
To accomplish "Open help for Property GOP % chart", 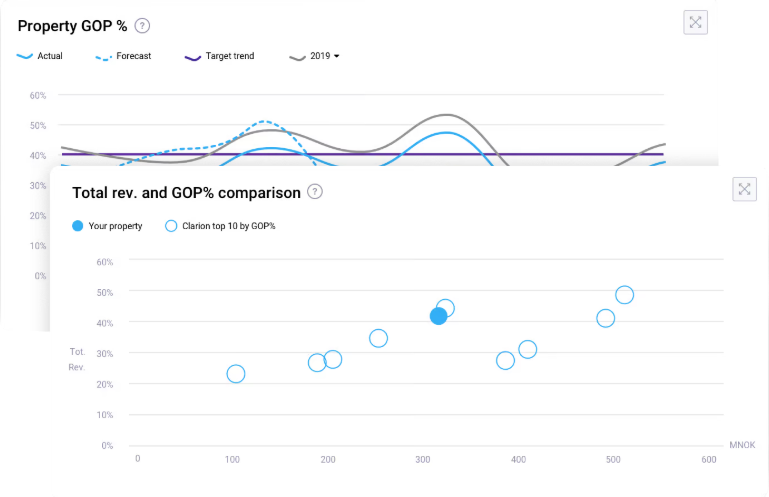I will coord(142,25).
